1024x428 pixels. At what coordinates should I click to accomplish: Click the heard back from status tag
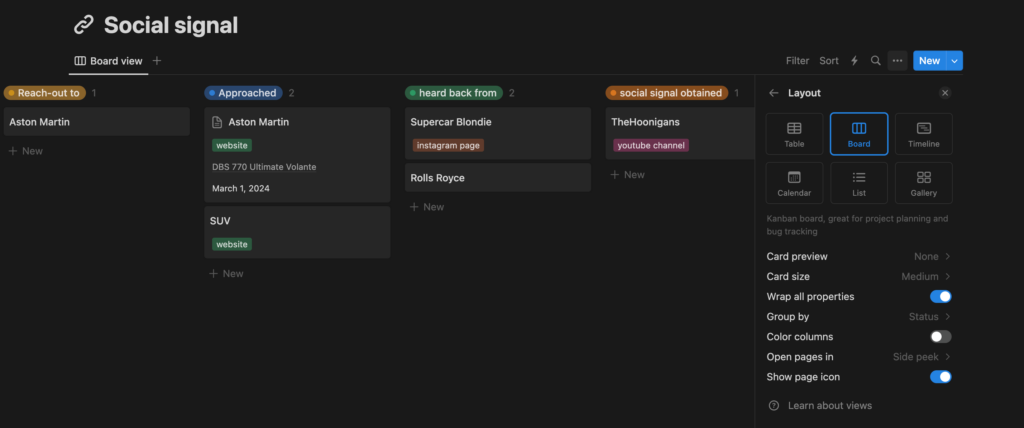coord(454,93)
